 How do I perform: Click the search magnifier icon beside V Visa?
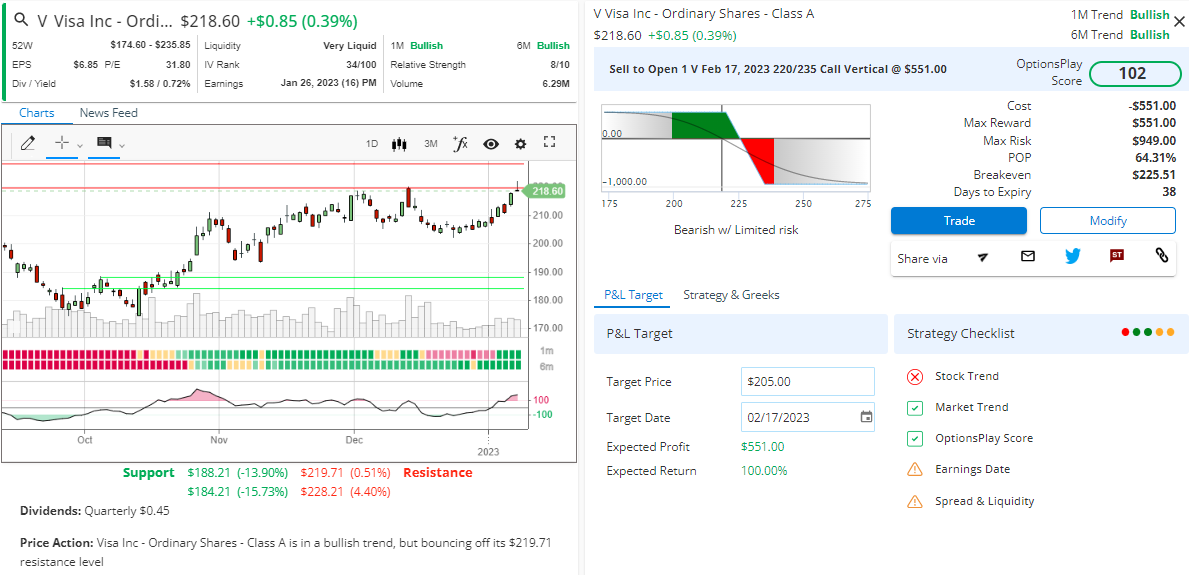tap(22, 20)
